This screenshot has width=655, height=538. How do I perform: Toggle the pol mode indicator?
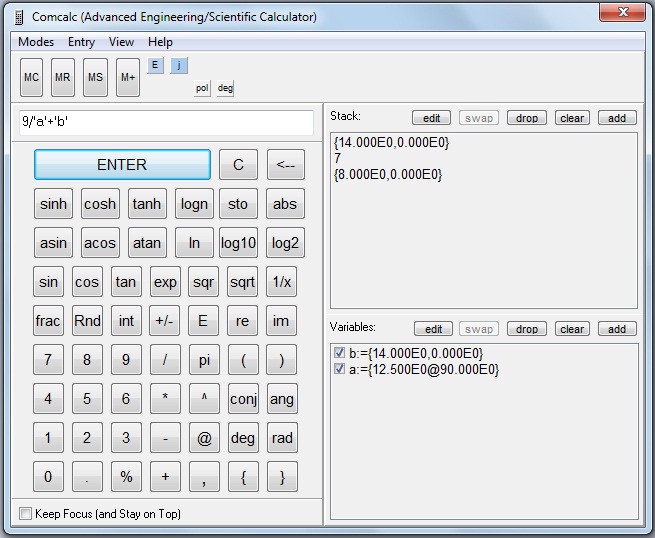click(x=202, y=88)
